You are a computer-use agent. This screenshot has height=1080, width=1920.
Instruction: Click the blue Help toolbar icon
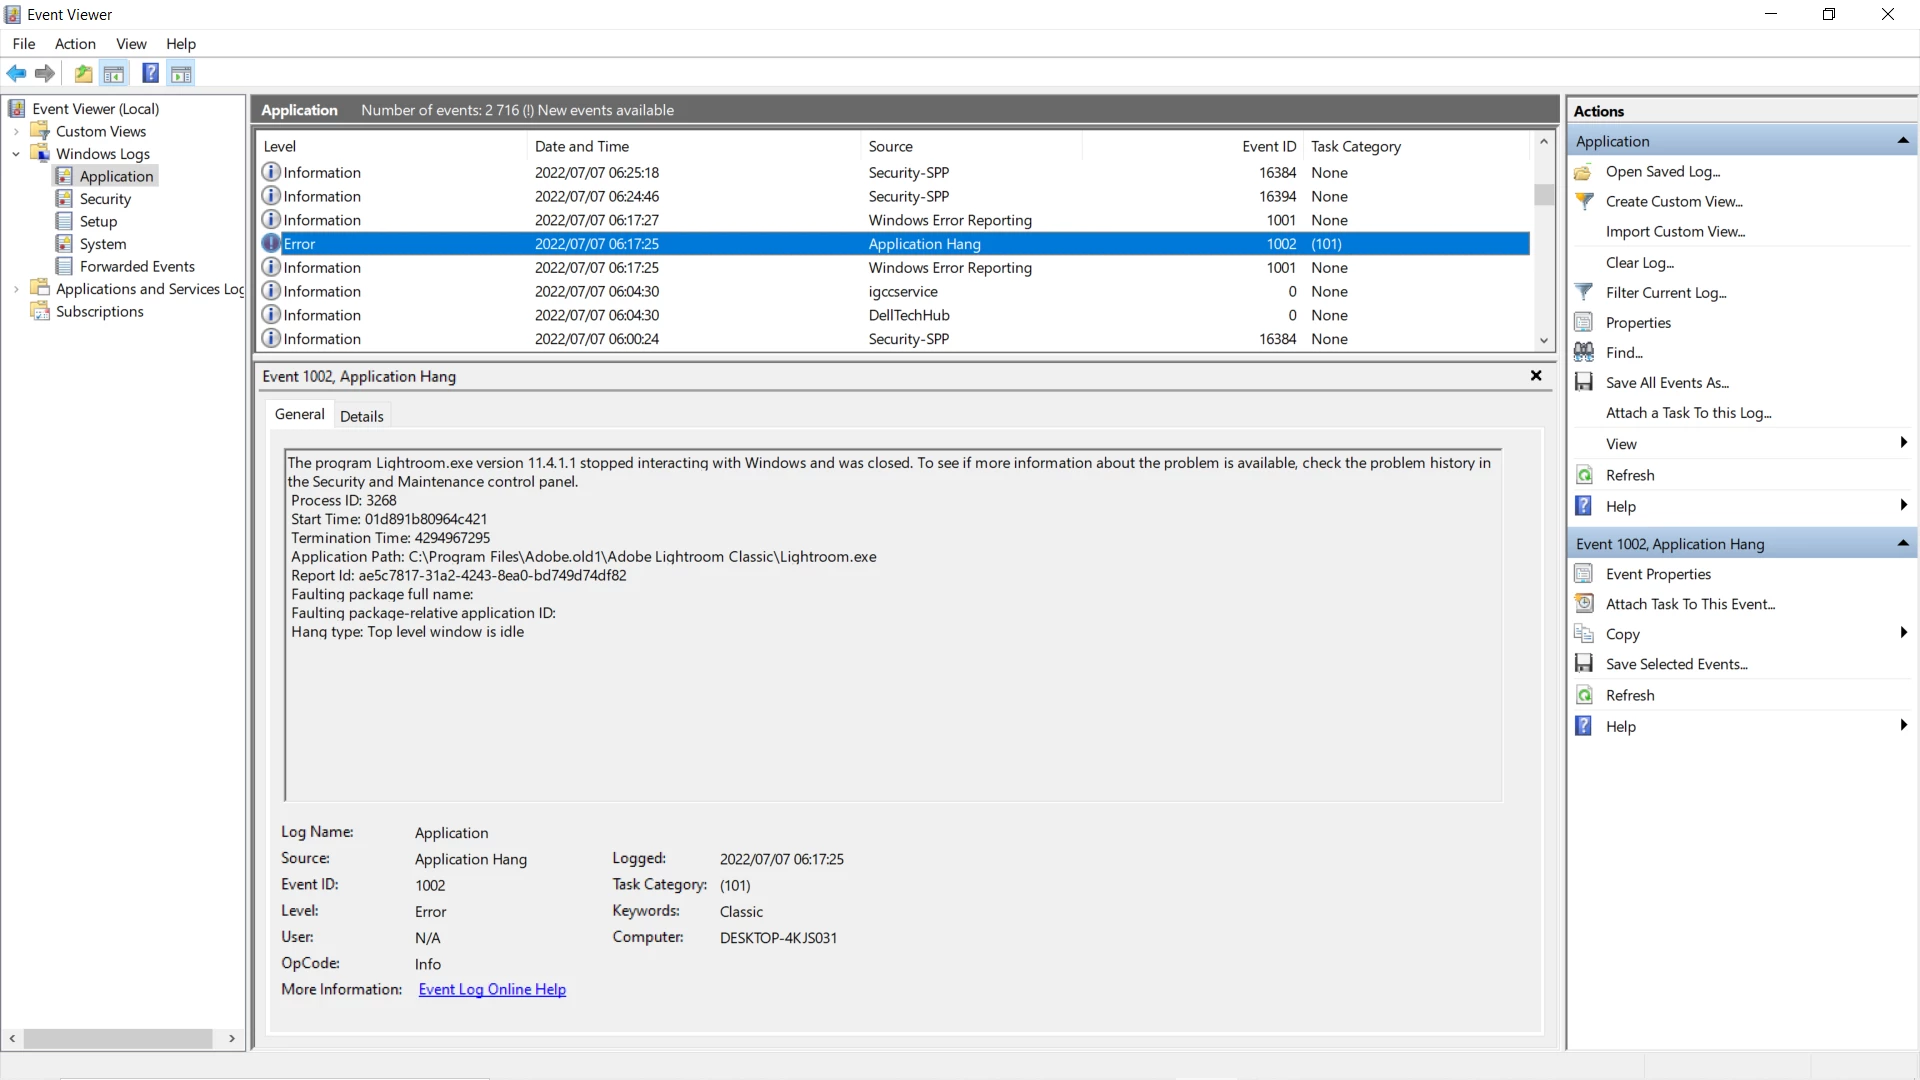[x=150, y=73]
